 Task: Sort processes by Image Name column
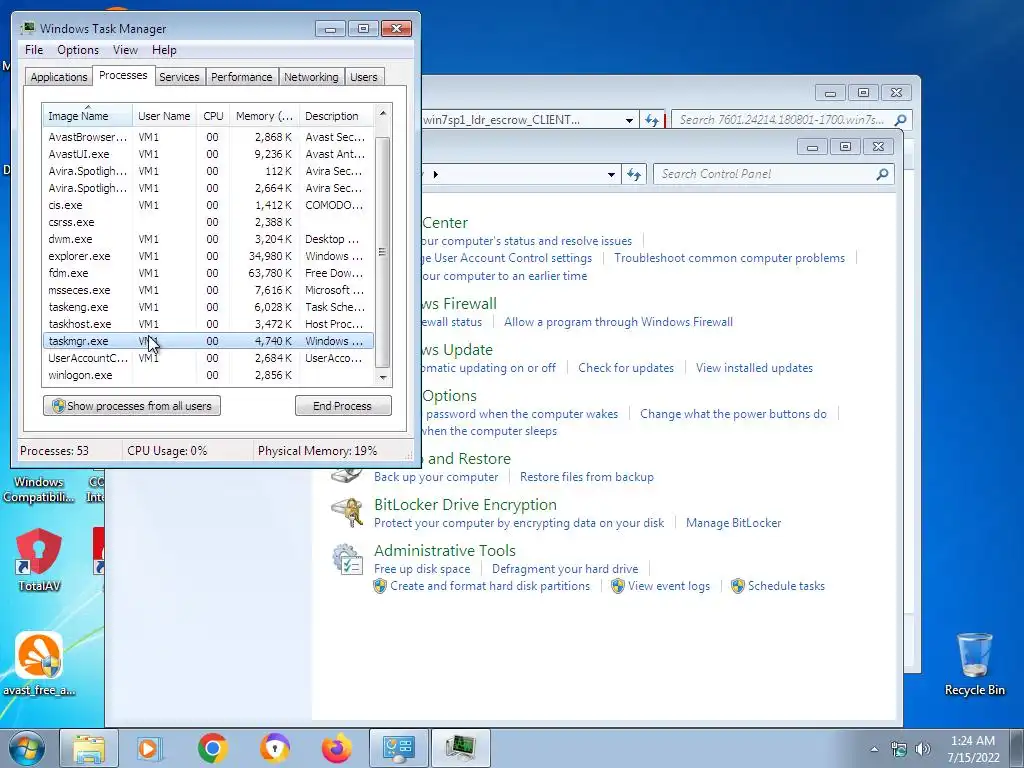coord(88,116)
